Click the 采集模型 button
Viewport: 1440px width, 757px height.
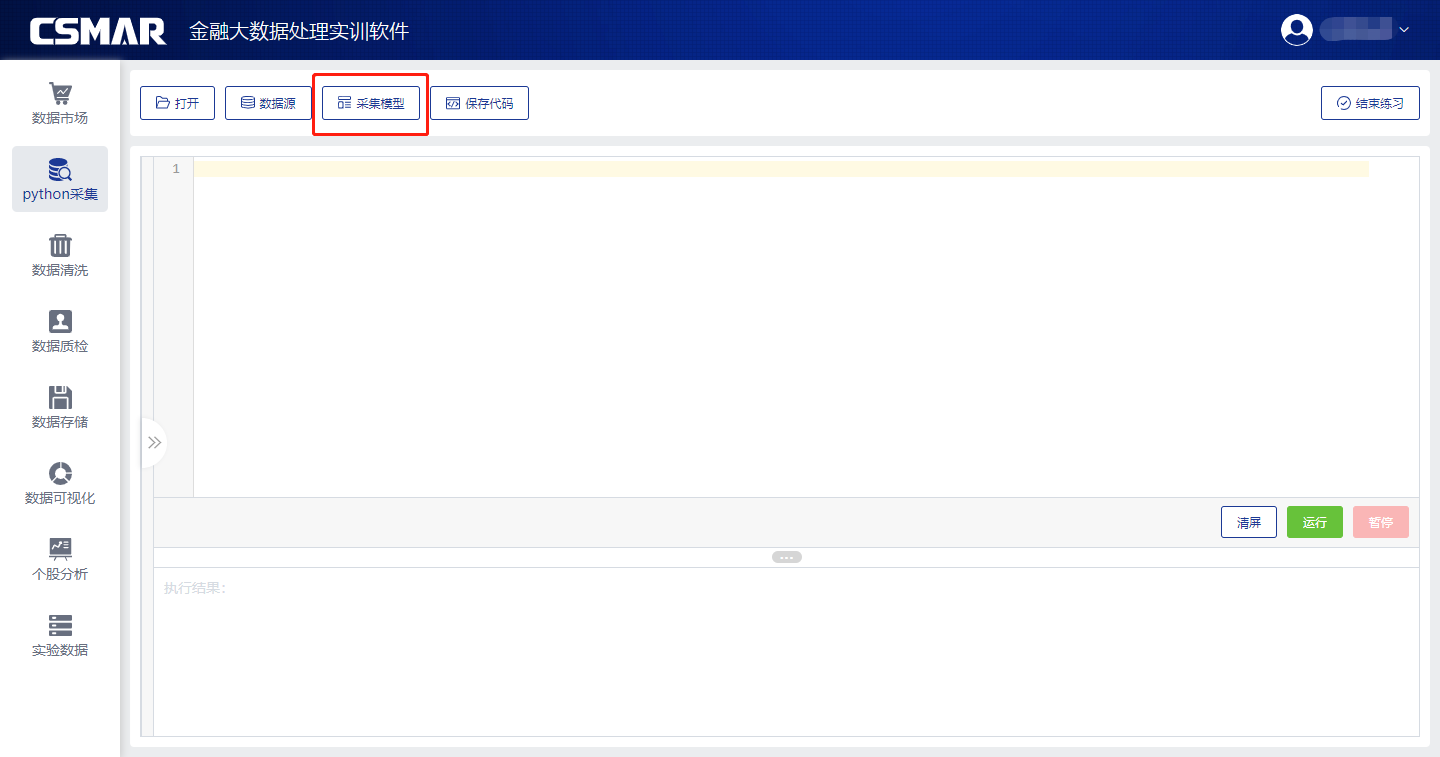tap(371, 103)
